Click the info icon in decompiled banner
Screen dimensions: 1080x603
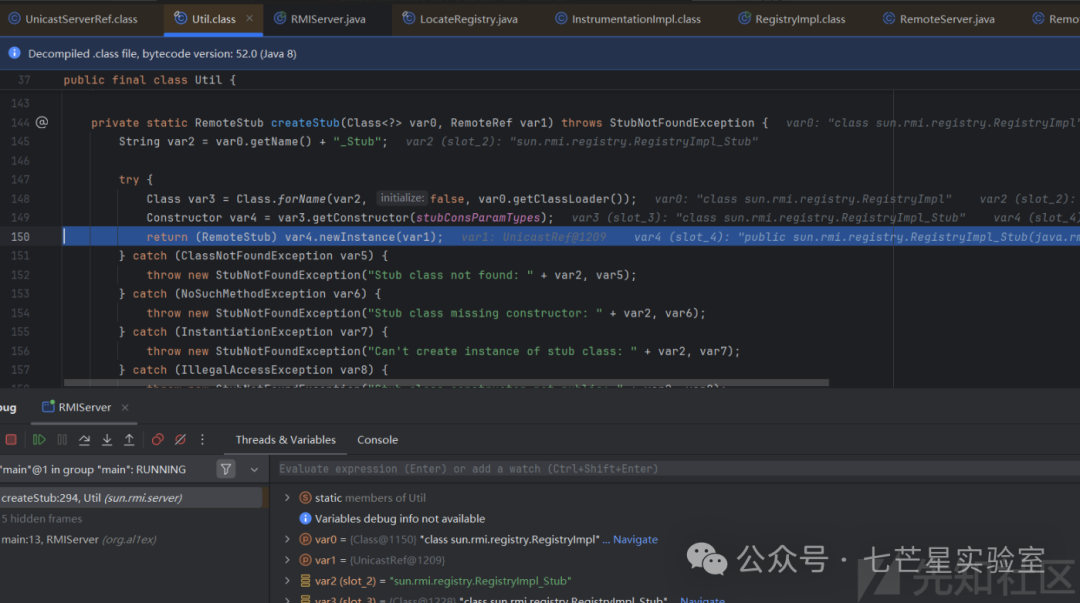point(14,53)
